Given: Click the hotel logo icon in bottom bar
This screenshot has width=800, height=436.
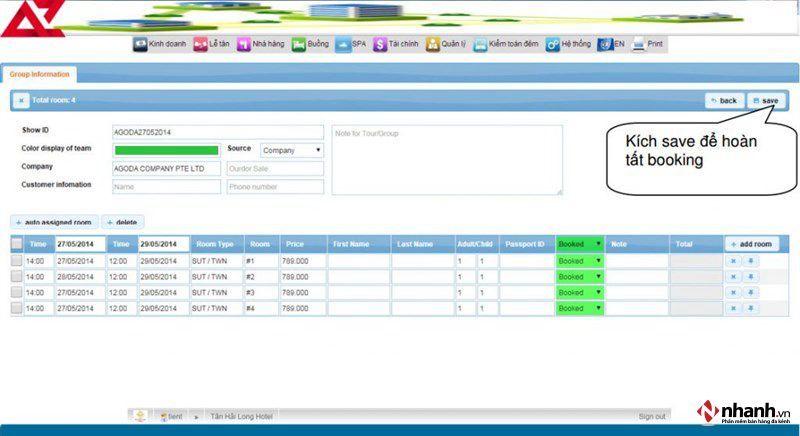Looking at the screenshot, I should click(x=140, y=416).
